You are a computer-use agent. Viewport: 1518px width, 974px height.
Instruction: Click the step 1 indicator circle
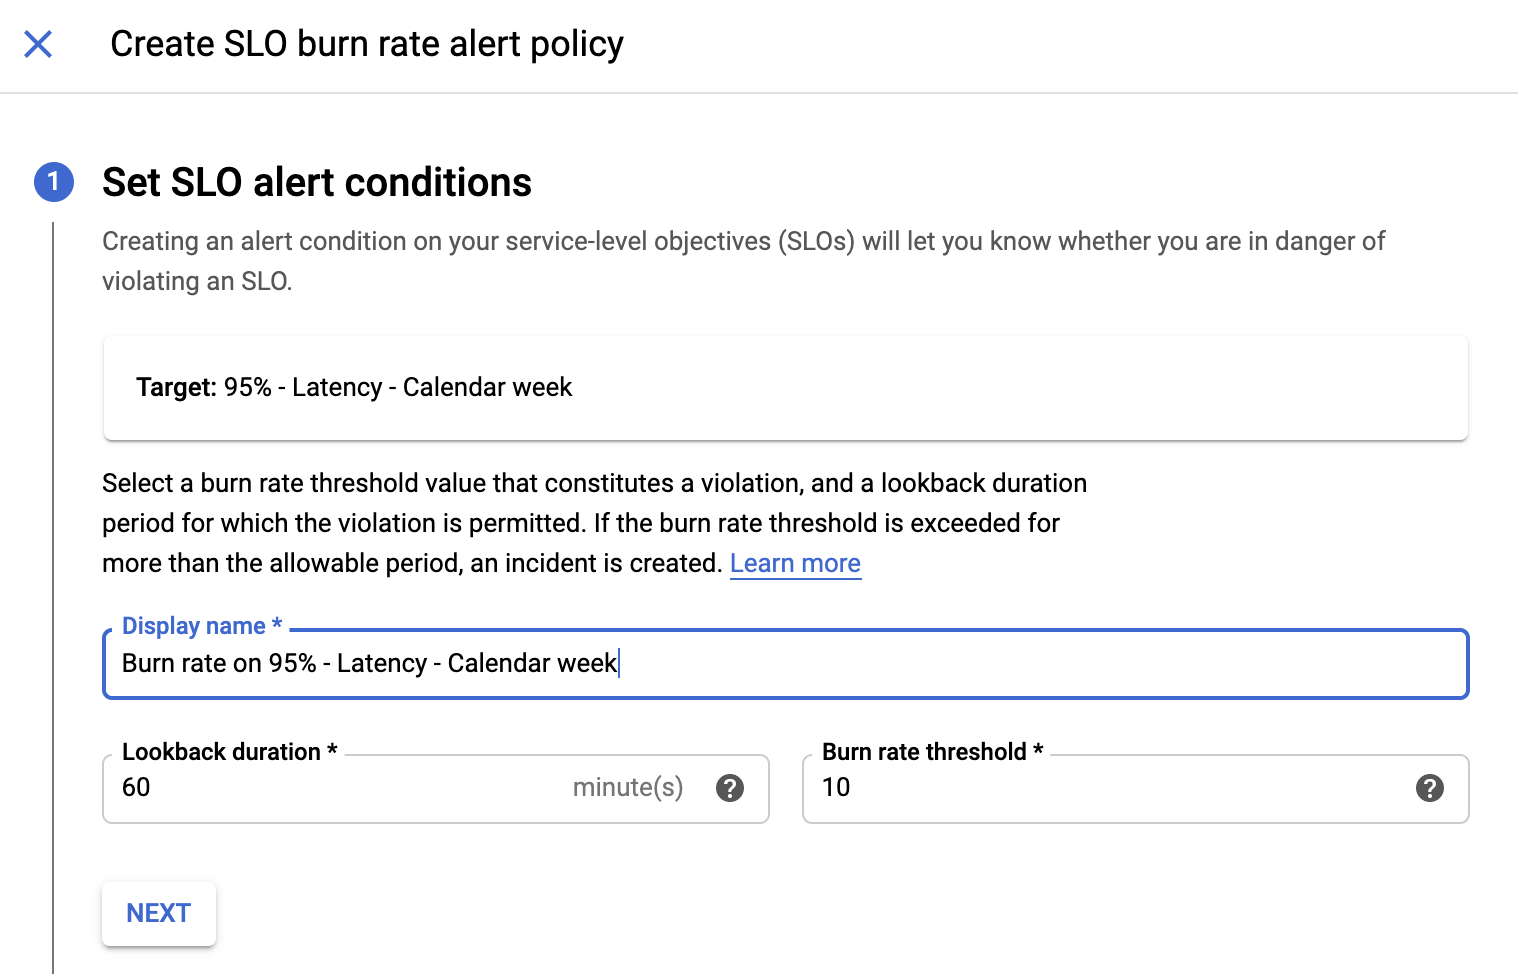pos(55,182)
